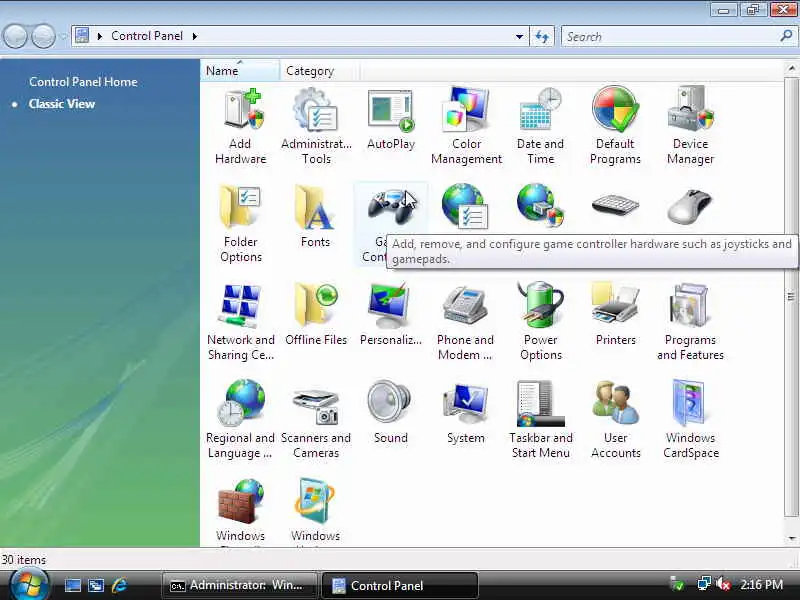Click Switch Between Windows quick launch icon

pos(95,585)
